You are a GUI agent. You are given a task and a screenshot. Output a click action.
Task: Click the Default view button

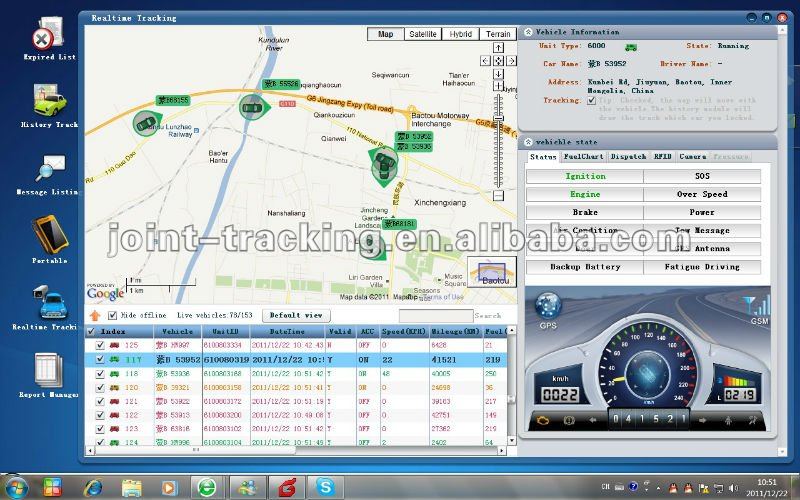pyautogui.click(x=296, y=315)
